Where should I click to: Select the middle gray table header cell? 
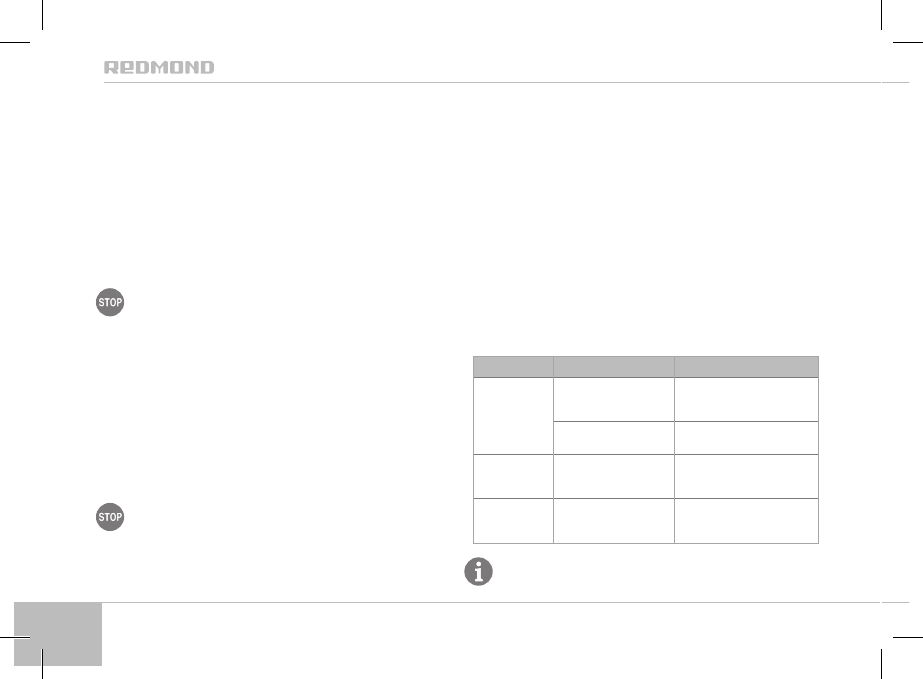coord(615,366)
